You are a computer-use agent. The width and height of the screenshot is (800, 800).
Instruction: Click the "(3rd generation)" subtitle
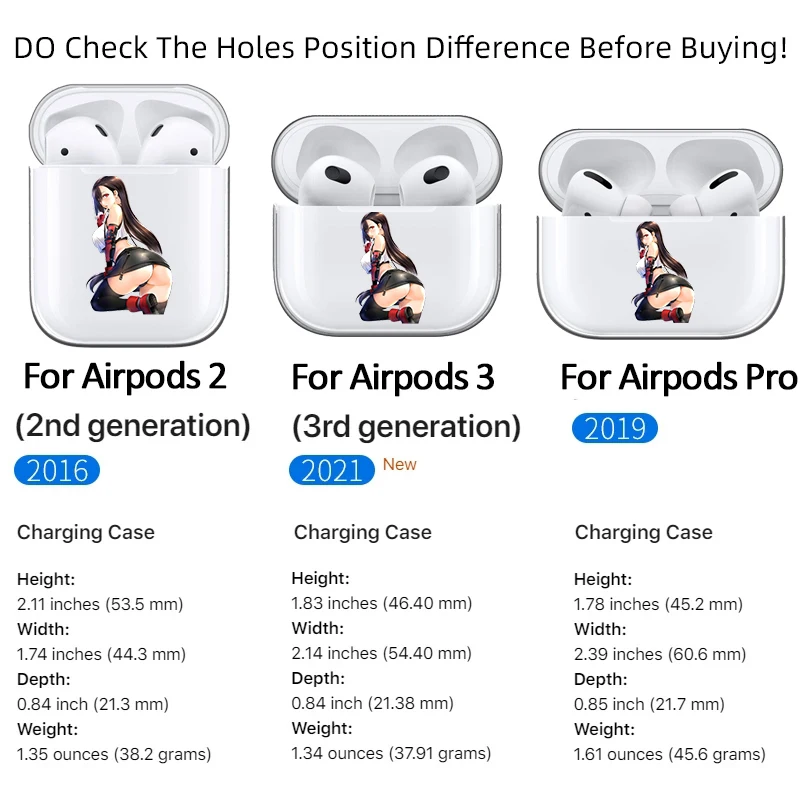406,428
